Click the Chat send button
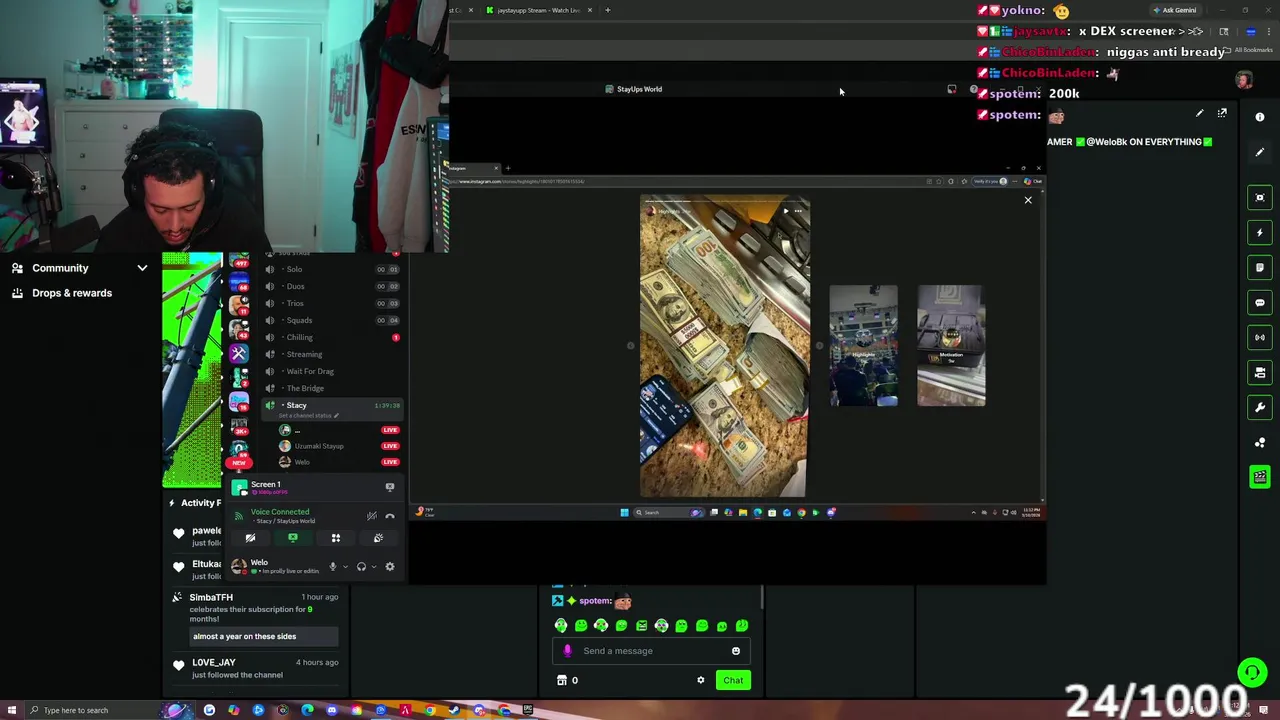1280x720 pixels. [x=733, y=680]
